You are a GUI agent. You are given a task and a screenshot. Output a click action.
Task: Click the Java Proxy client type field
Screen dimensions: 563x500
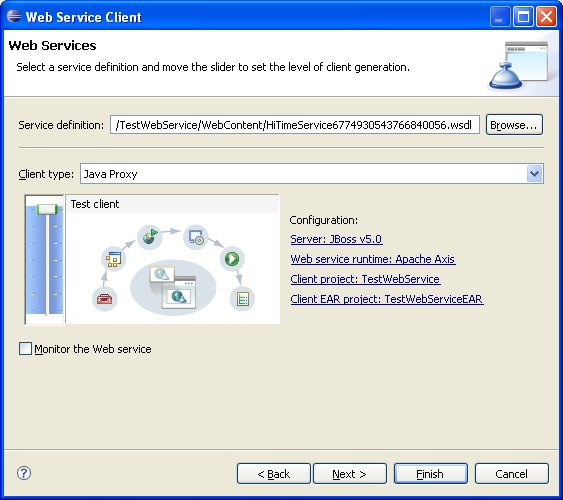pos(312,174)
